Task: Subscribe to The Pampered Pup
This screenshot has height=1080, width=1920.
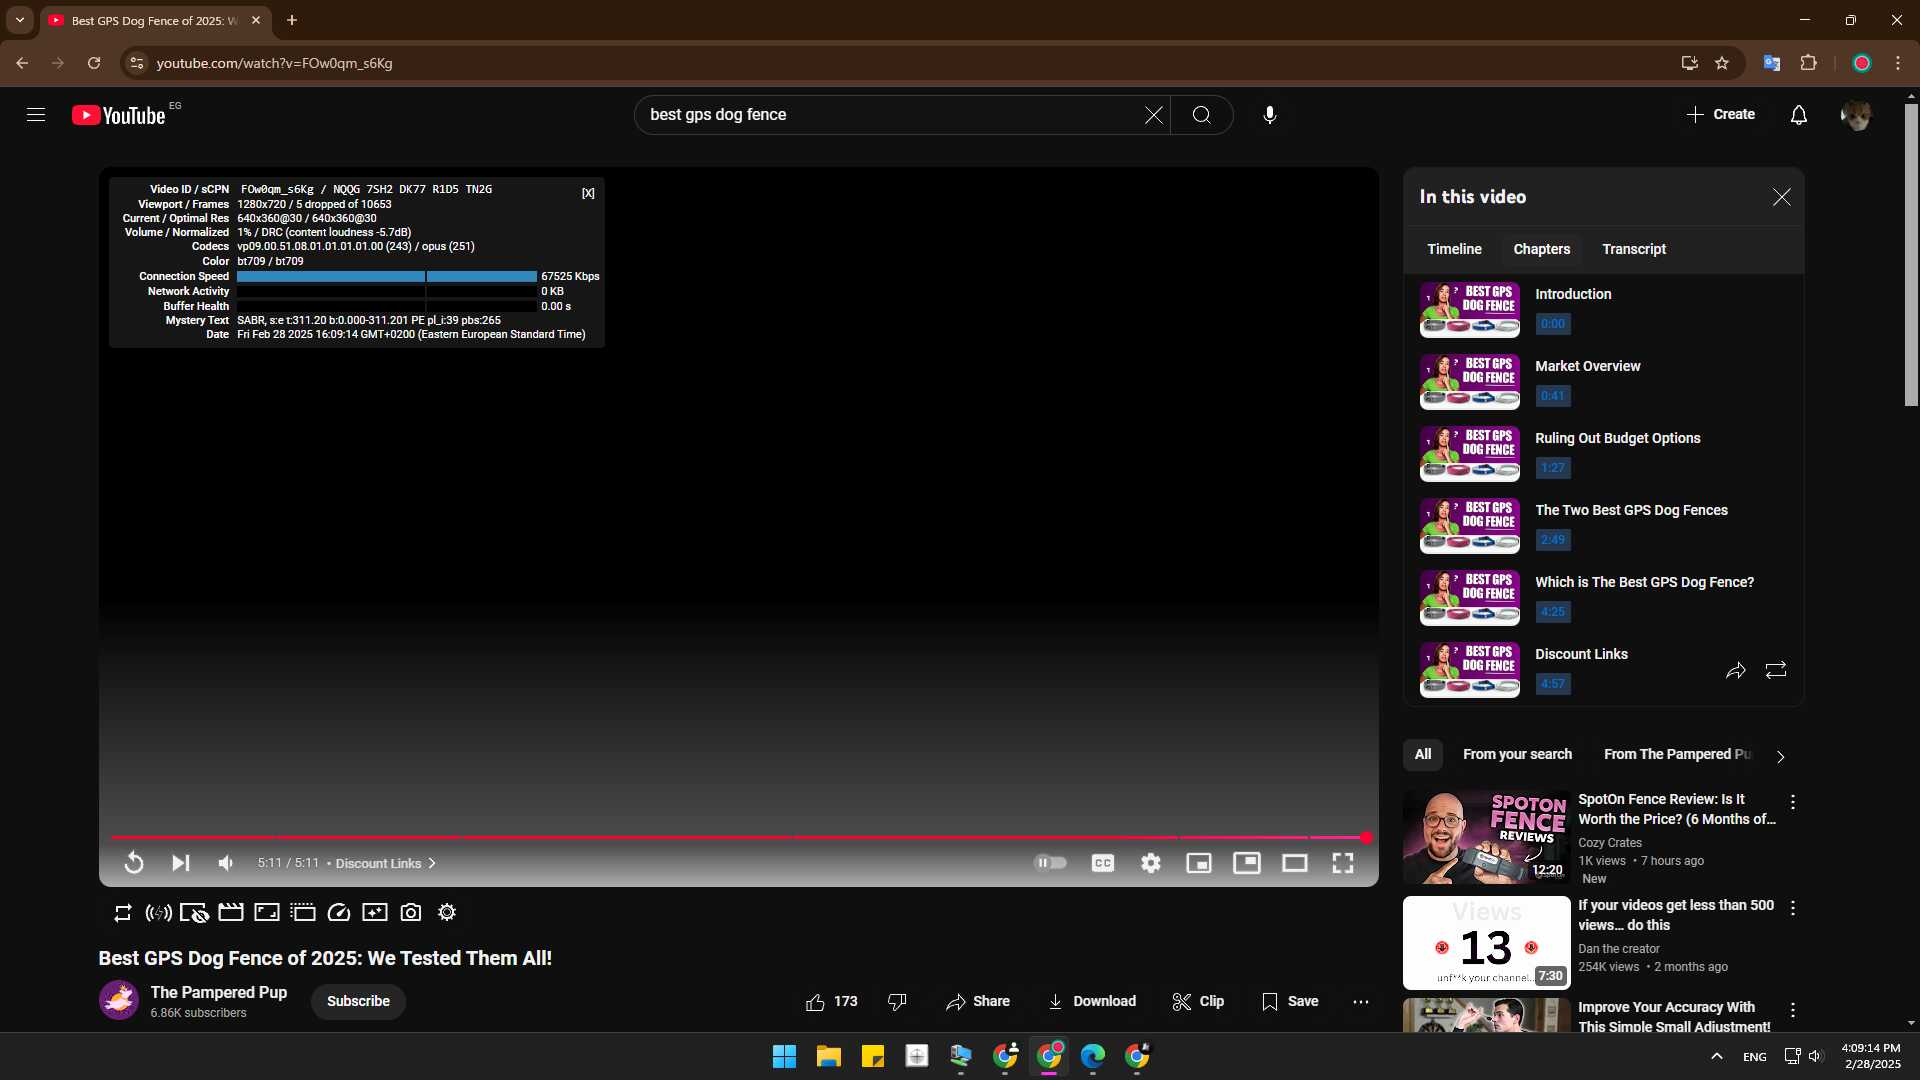Action: tap(358, 1002)
